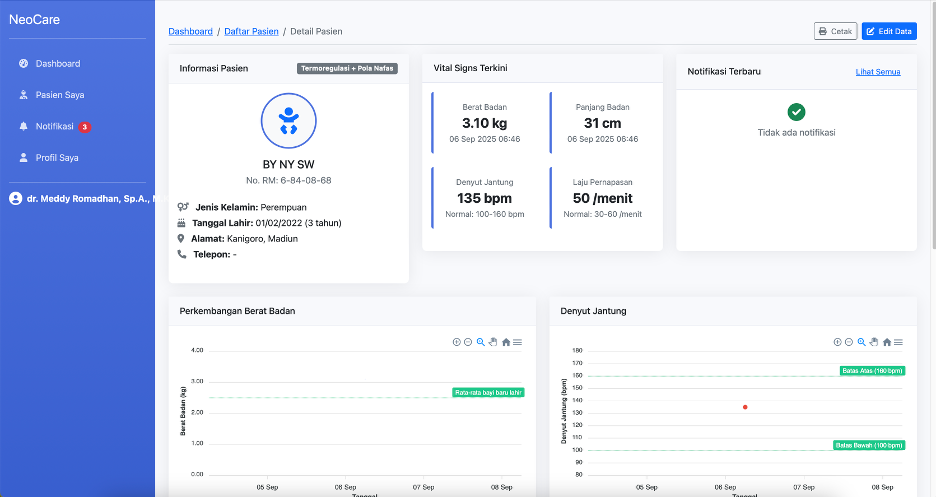Click the Cetak print button
Viewport: 936px width, 498px height.
click(835, 31)
